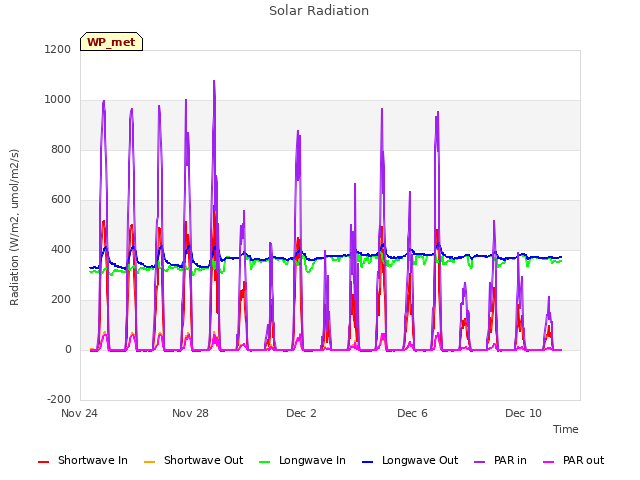Click the magenta PAR out legend swatch

click(549, 462)
